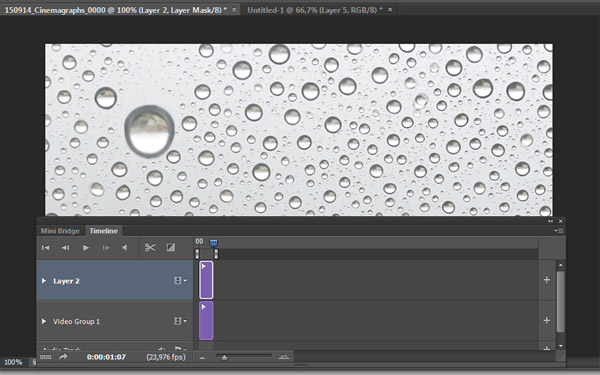
Task: Add media to Video Group 1 track
Action: click(546, 320)
